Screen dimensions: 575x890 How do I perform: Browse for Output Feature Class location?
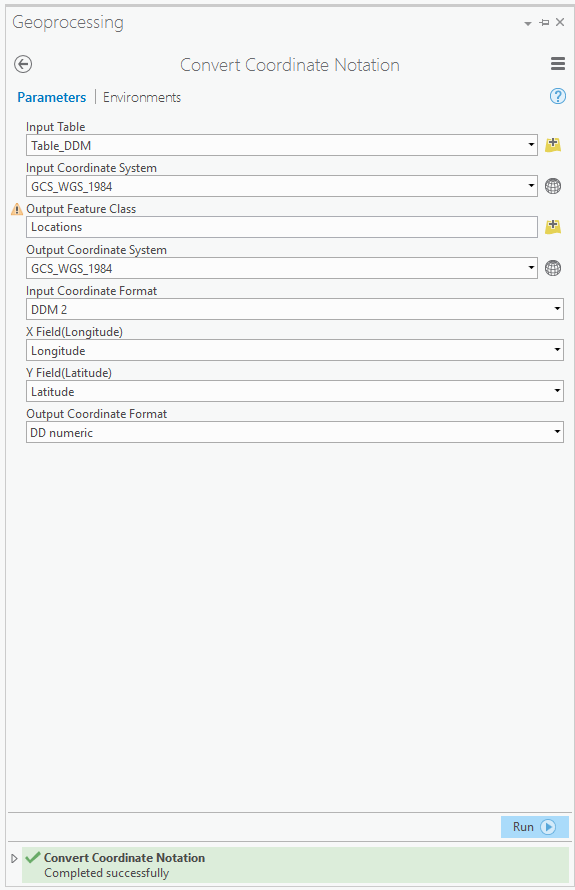tap(553, 227)
